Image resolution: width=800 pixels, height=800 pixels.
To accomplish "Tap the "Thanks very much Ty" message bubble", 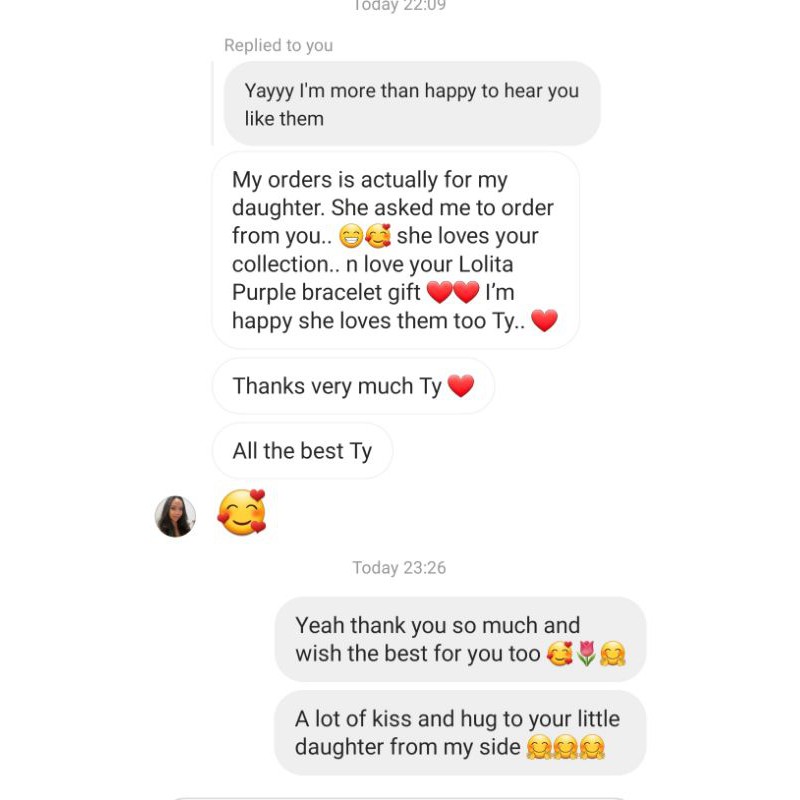I will click(353, 386).
